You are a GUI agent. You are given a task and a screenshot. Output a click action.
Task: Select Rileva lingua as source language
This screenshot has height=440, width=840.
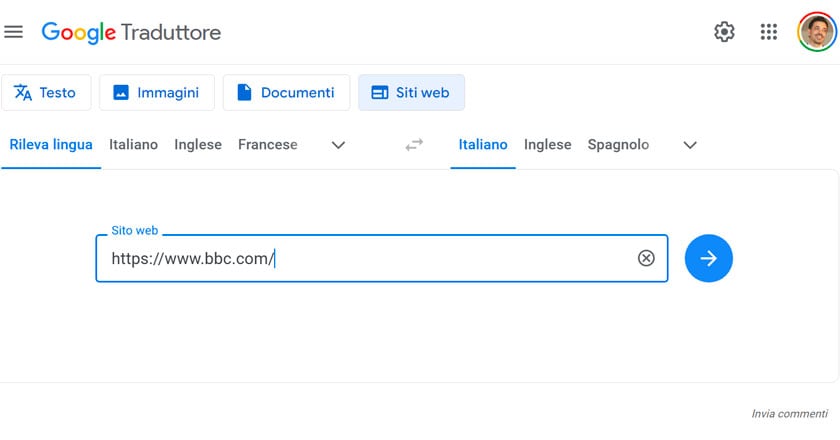[51, 145]
